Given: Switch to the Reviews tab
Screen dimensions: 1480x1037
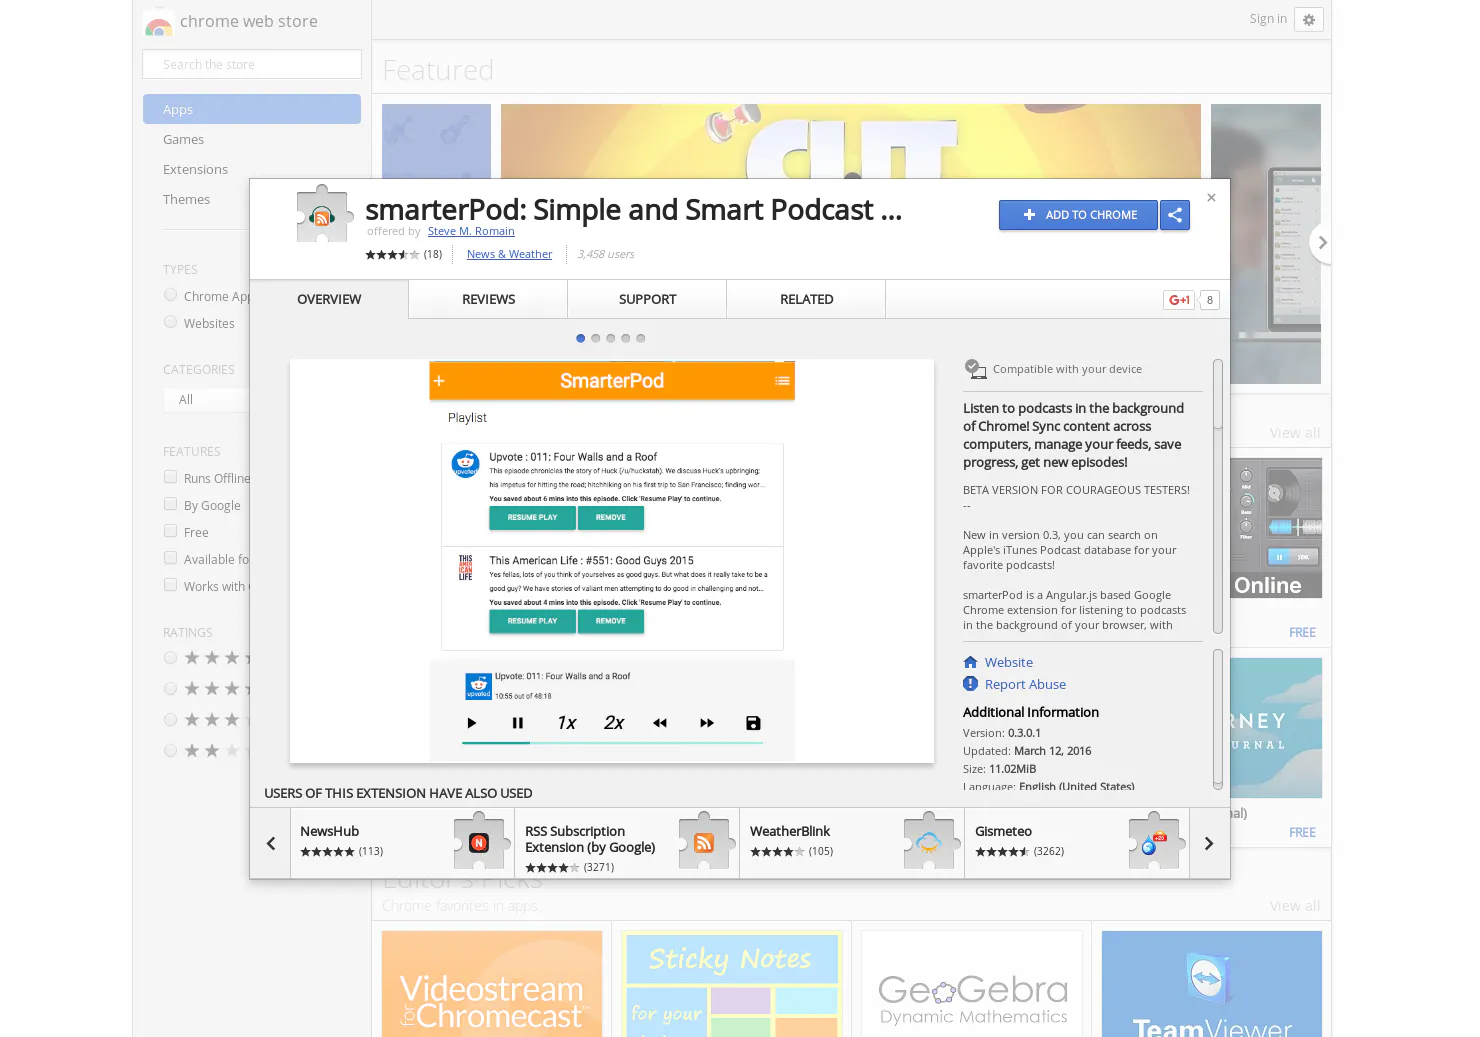Looking at the screenshot, I should [x=488, y=299].
